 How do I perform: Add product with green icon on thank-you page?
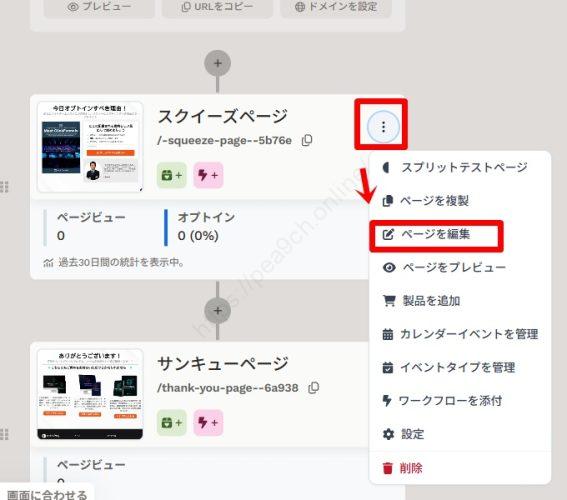coord(171,423)
